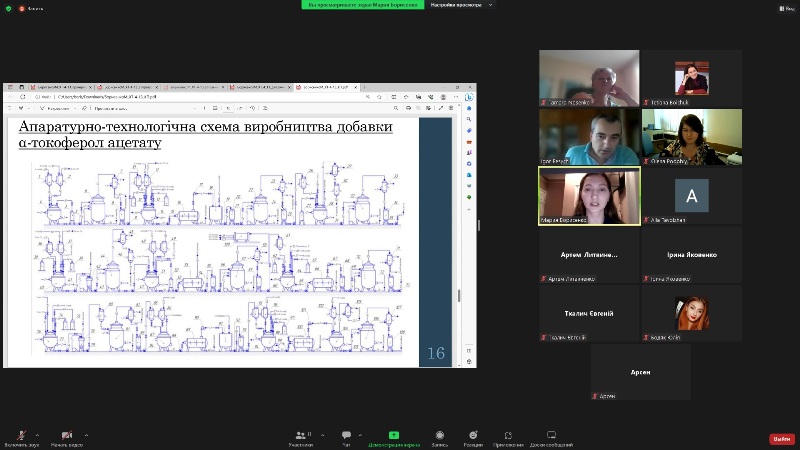800x450 pixels.
Task: Click PDF rotate page icon
Action: click(253, 108)
